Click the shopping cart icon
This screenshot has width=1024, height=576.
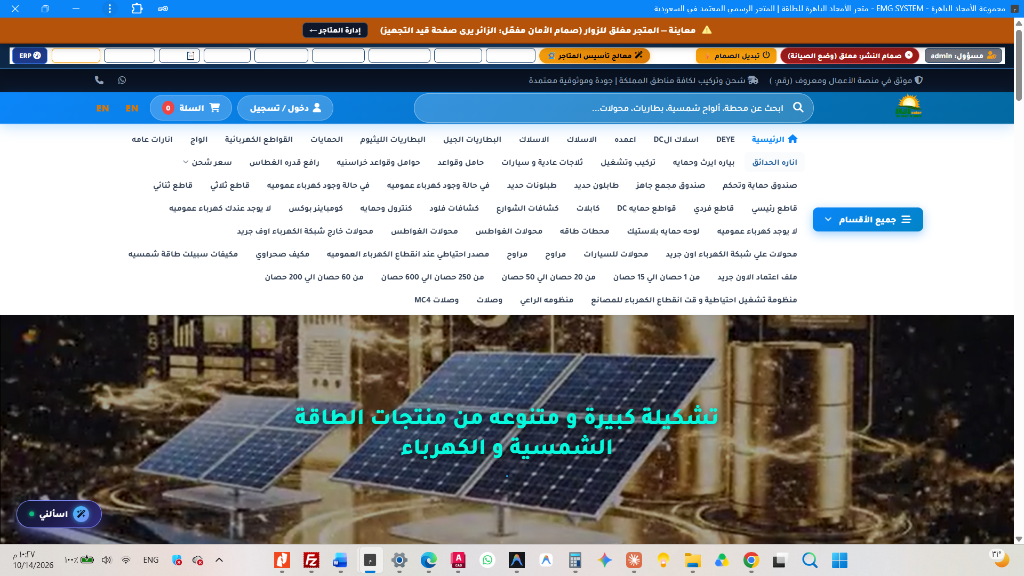click(214, 108)
